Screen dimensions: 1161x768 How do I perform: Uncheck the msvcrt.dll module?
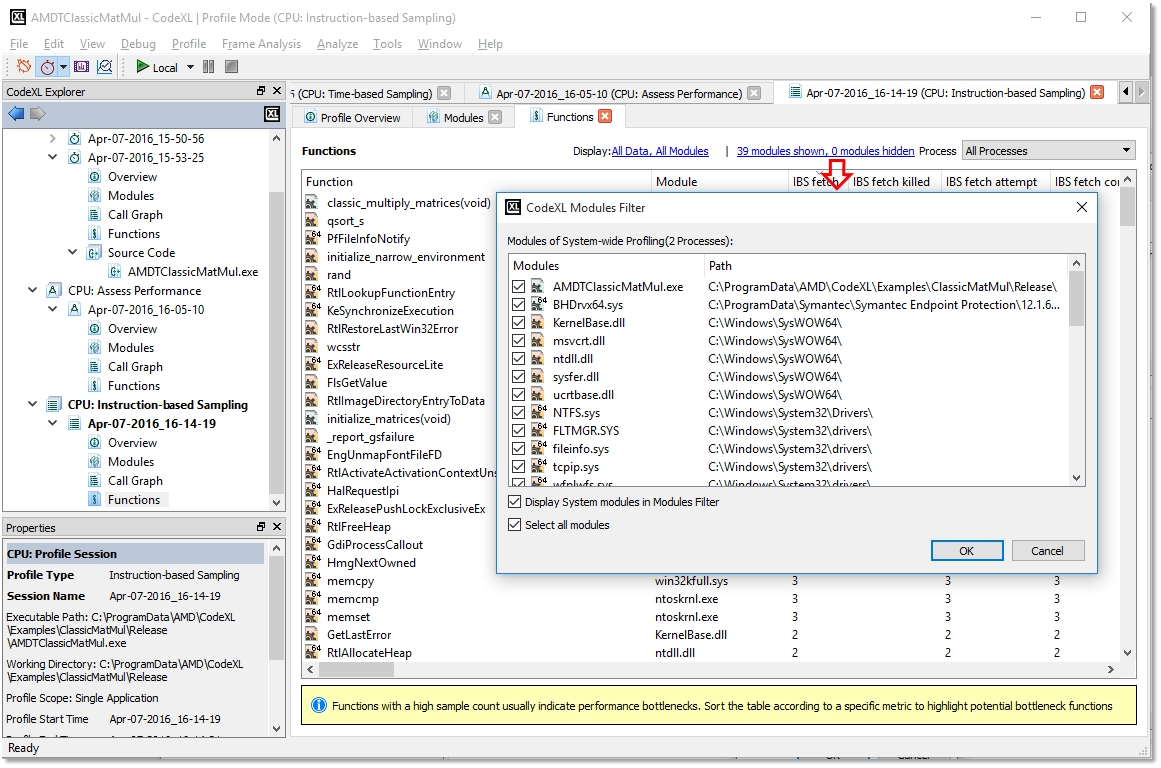pos(518,341)
